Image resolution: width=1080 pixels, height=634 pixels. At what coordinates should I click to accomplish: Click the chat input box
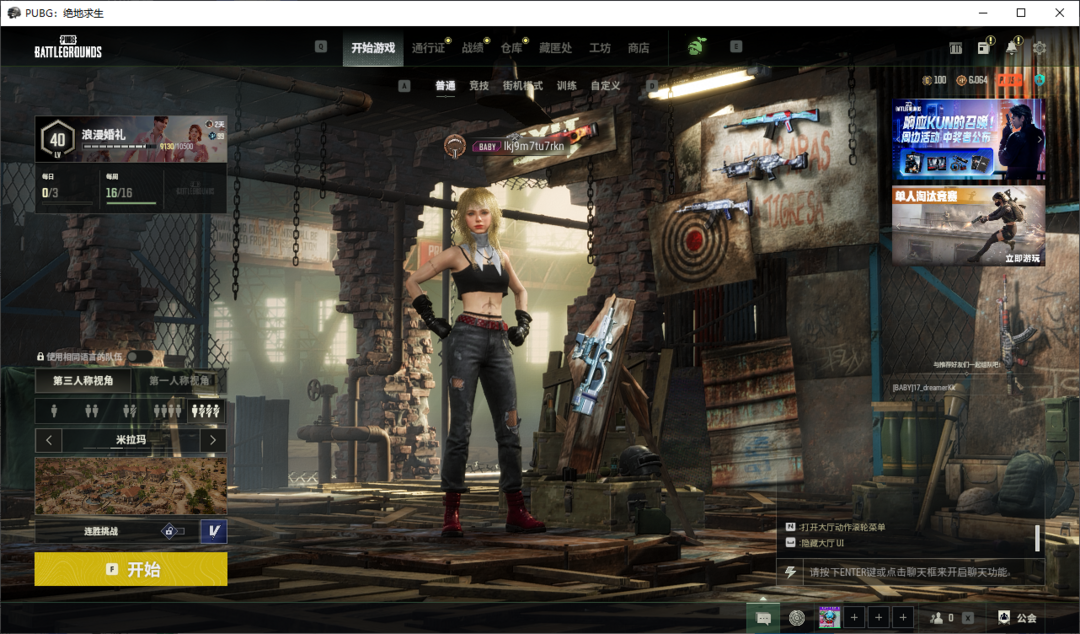[923, 572]
